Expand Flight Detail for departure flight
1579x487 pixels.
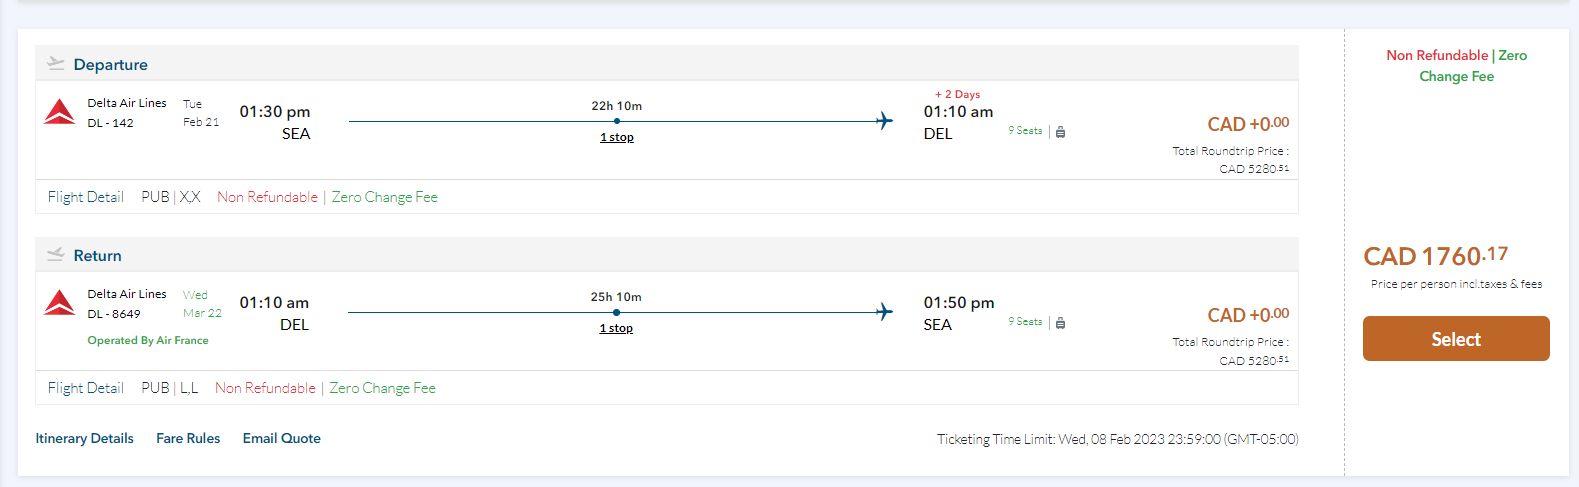[86, 197]
